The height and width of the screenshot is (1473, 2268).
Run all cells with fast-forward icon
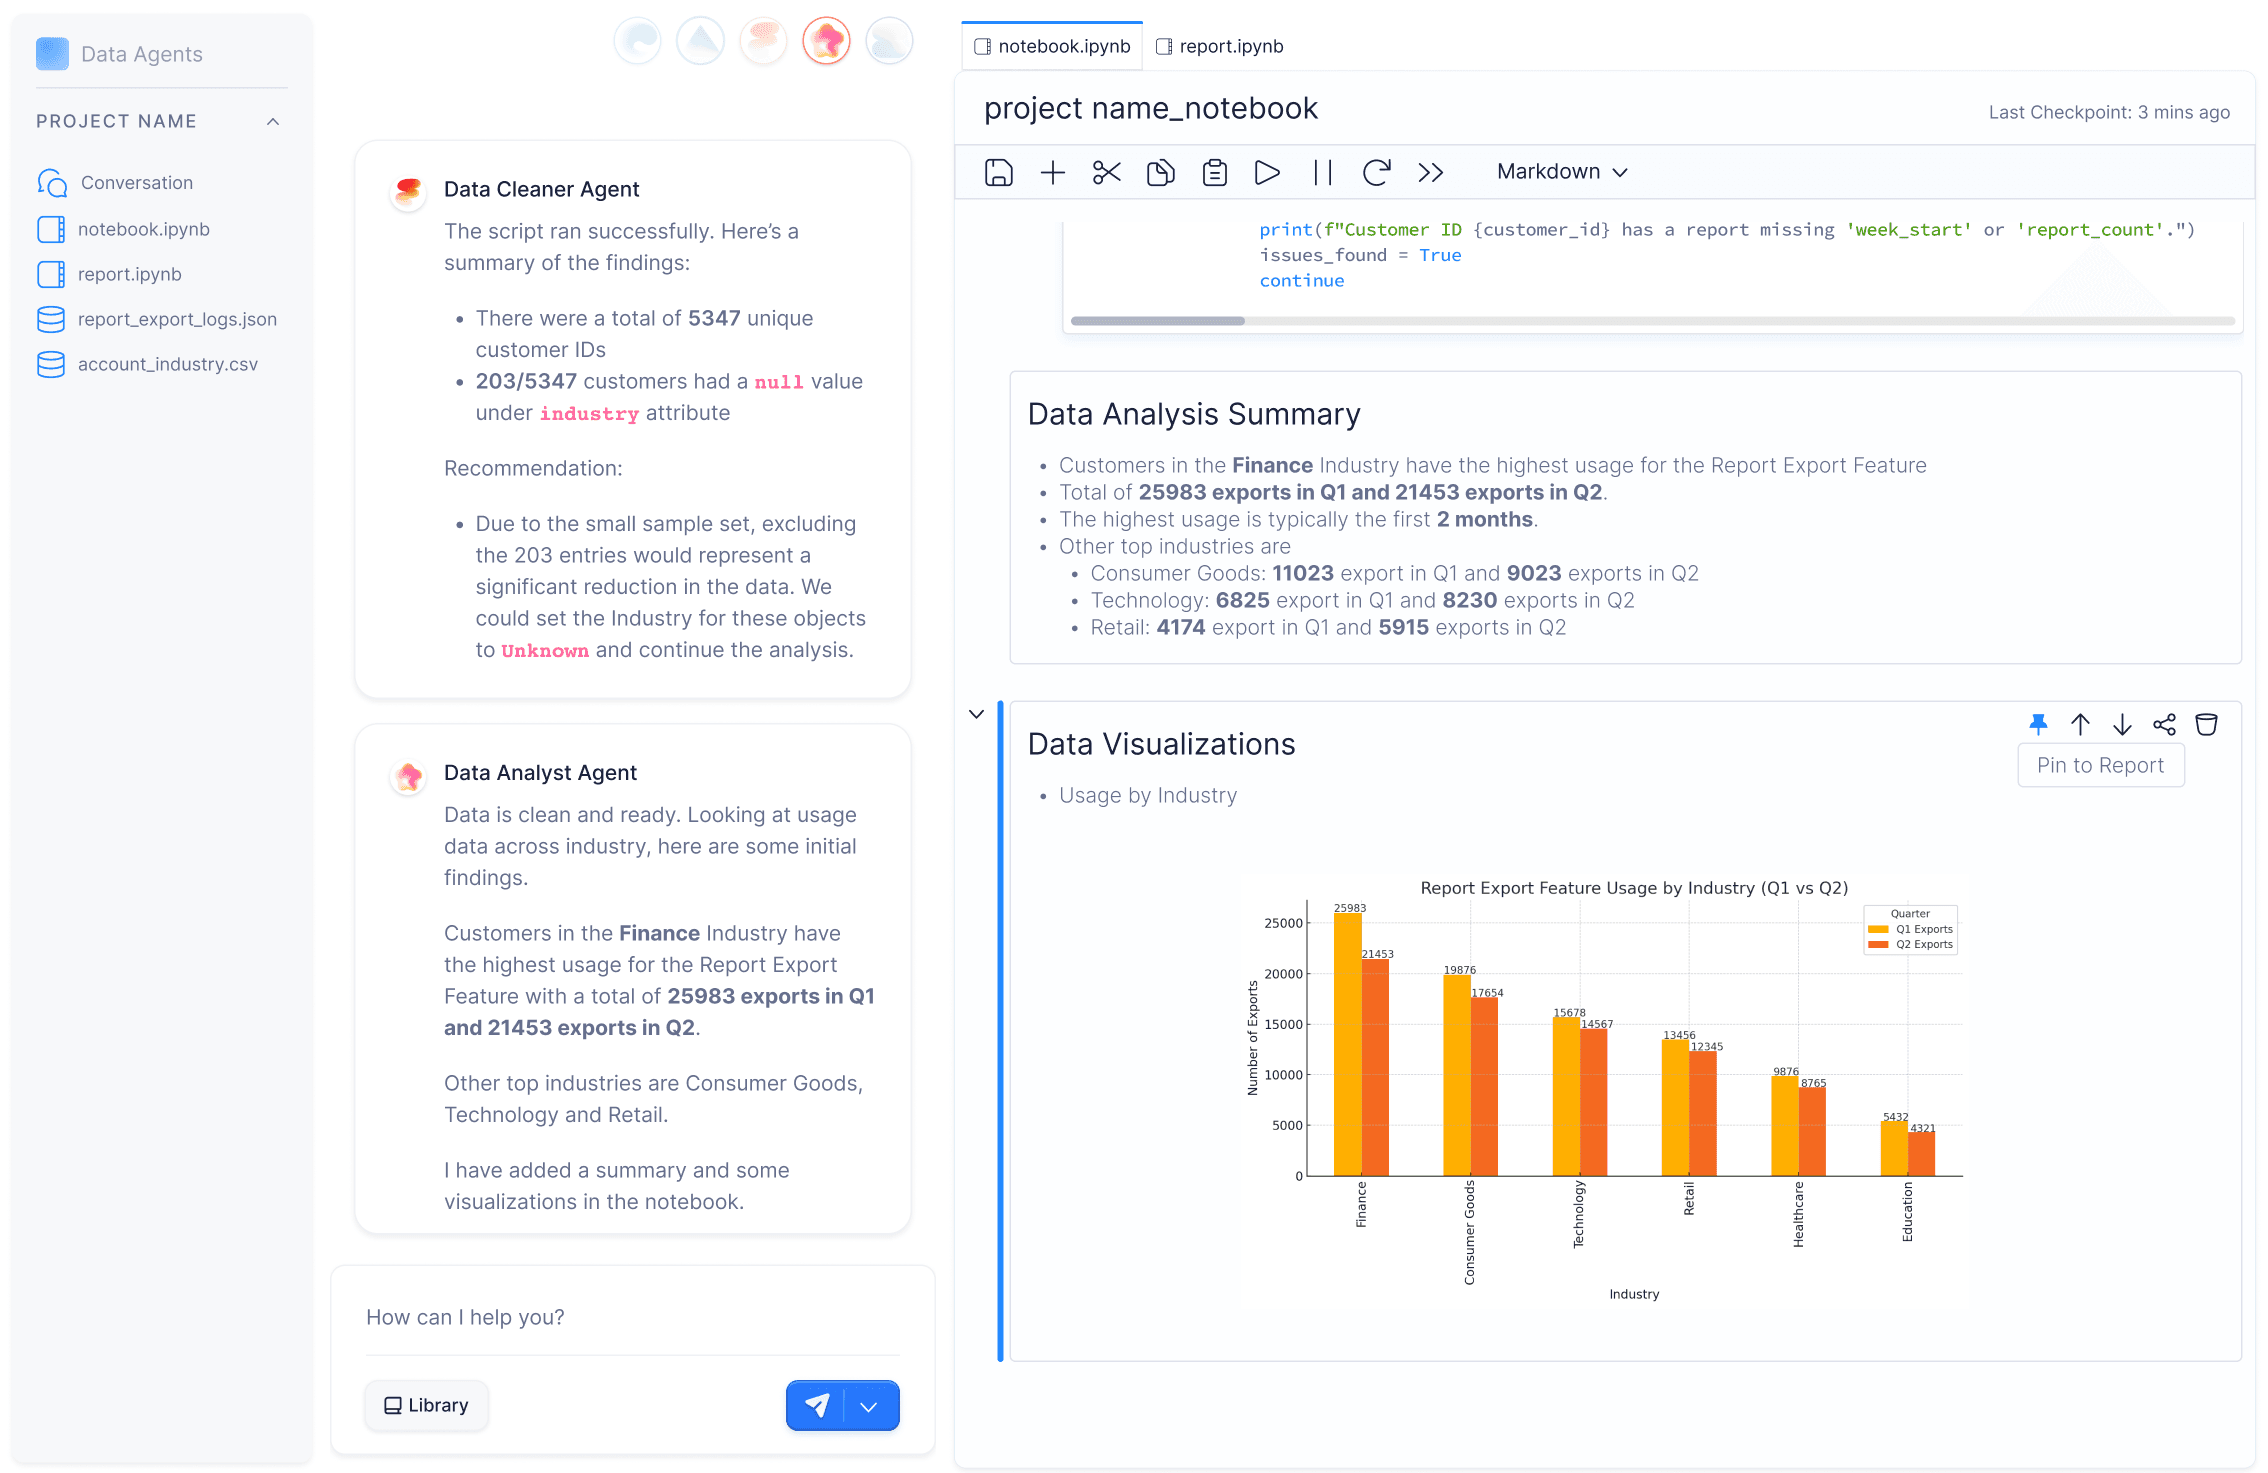click(1431, 172)
